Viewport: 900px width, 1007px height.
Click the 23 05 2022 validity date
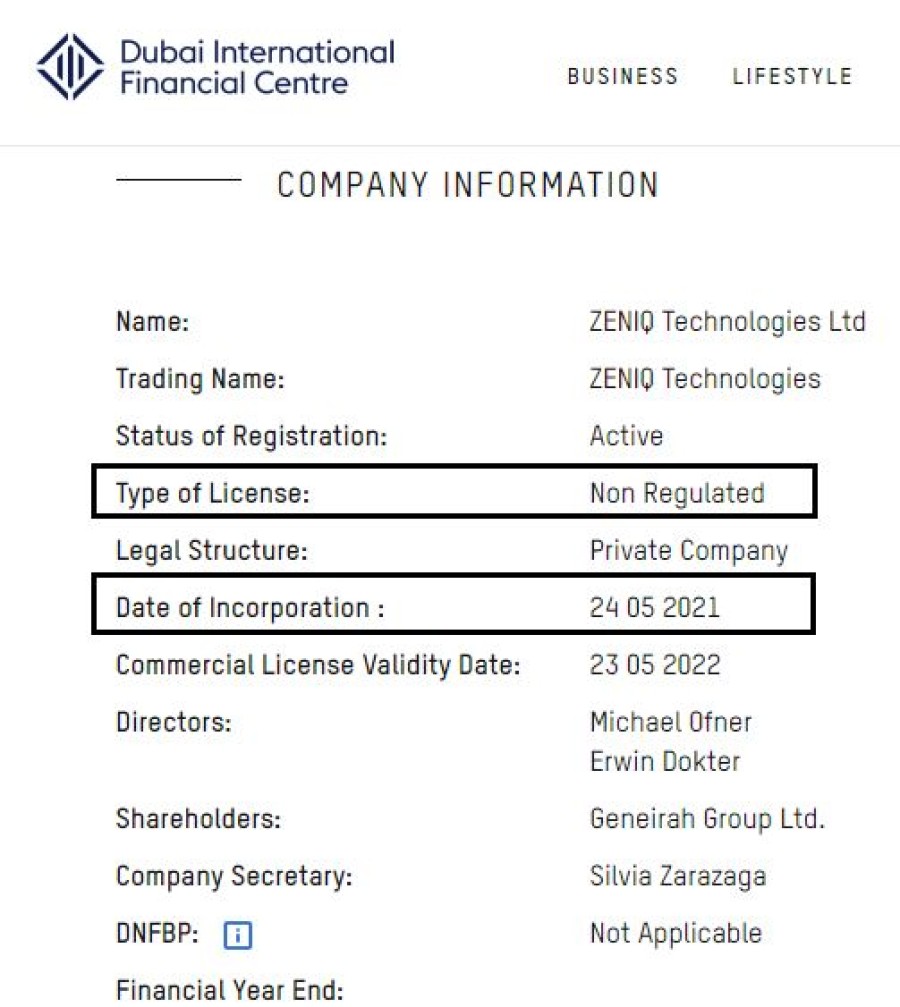coord(655,665)
